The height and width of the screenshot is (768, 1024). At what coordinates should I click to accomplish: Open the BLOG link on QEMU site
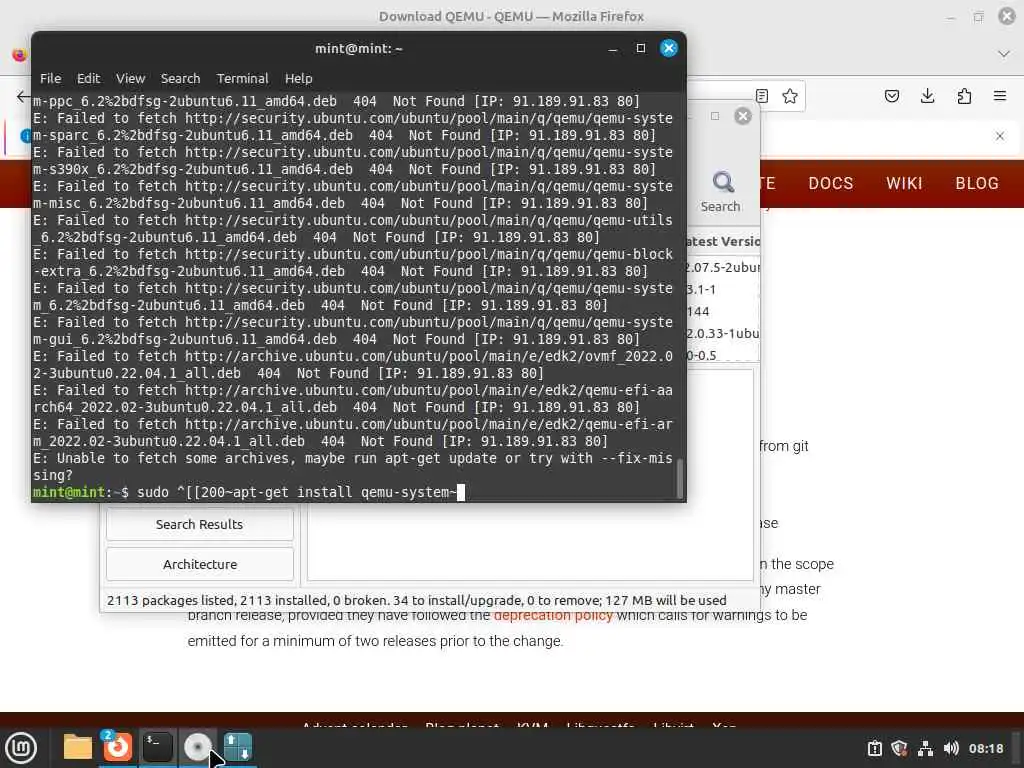[977, 184]
